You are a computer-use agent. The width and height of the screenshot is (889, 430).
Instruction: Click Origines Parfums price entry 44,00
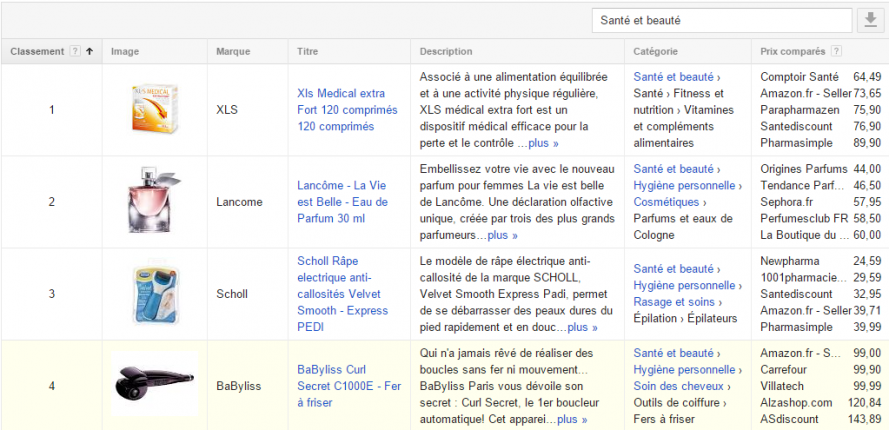click(821, 168)
